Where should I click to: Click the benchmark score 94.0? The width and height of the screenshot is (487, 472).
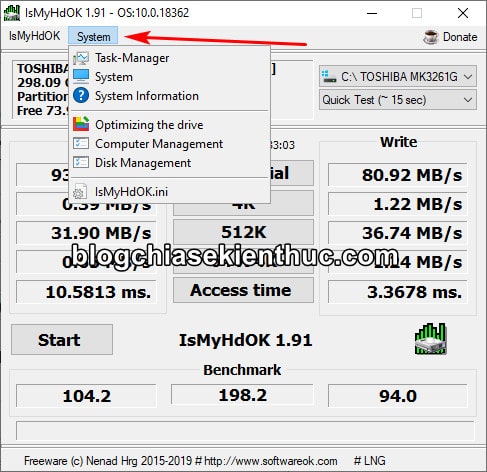point(398,396)
